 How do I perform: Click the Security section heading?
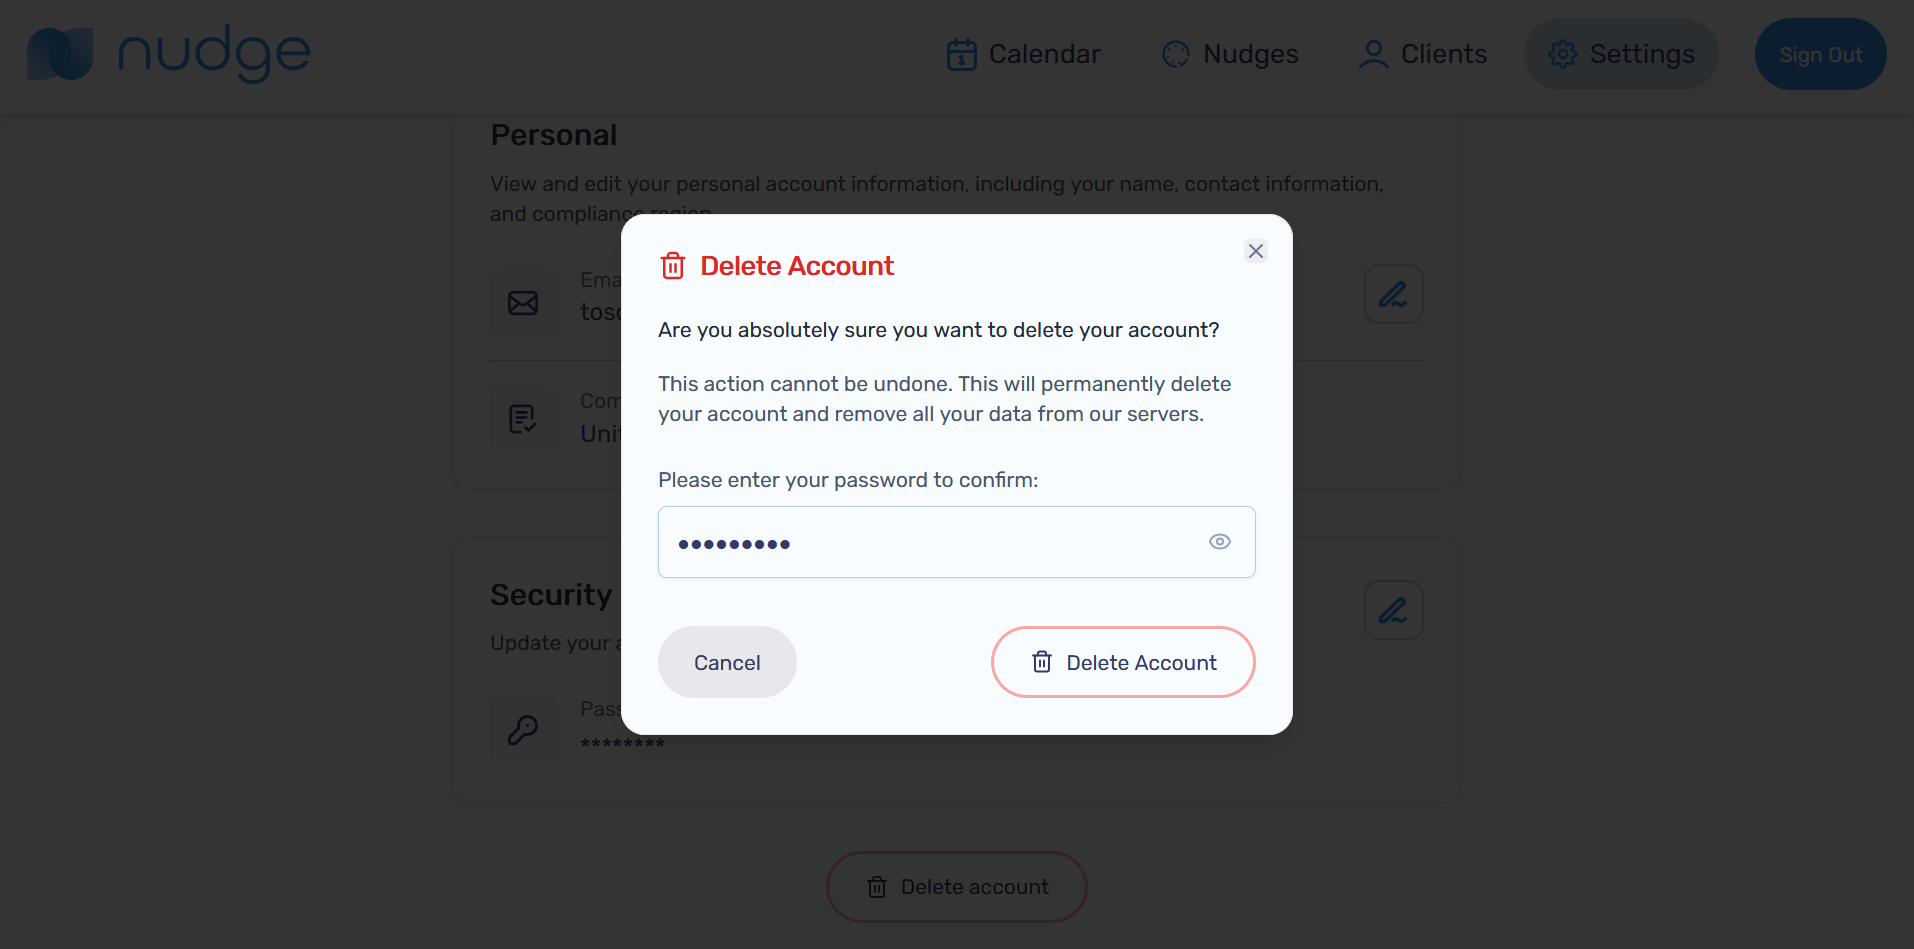551,594
